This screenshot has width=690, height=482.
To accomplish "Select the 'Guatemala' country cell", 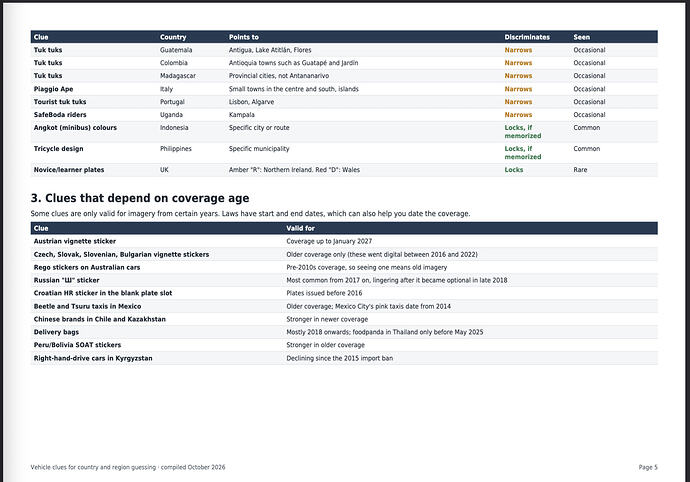I will (176, 50).
